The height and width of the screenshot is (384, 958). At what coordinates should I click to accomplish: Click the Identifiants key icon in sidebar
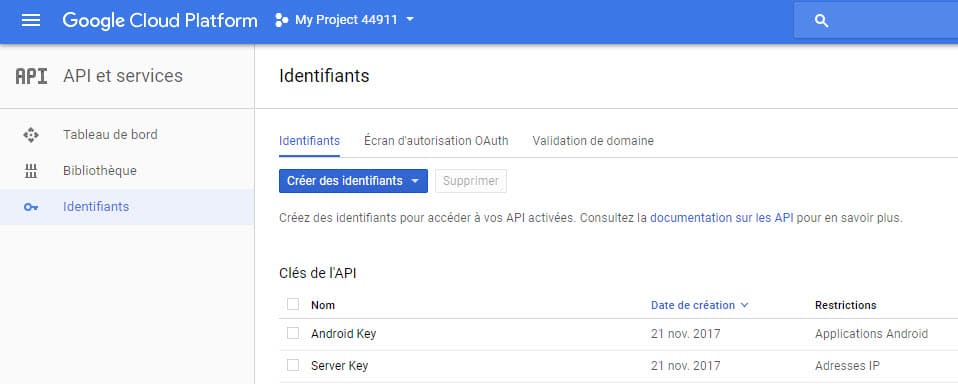pos(31,207)
